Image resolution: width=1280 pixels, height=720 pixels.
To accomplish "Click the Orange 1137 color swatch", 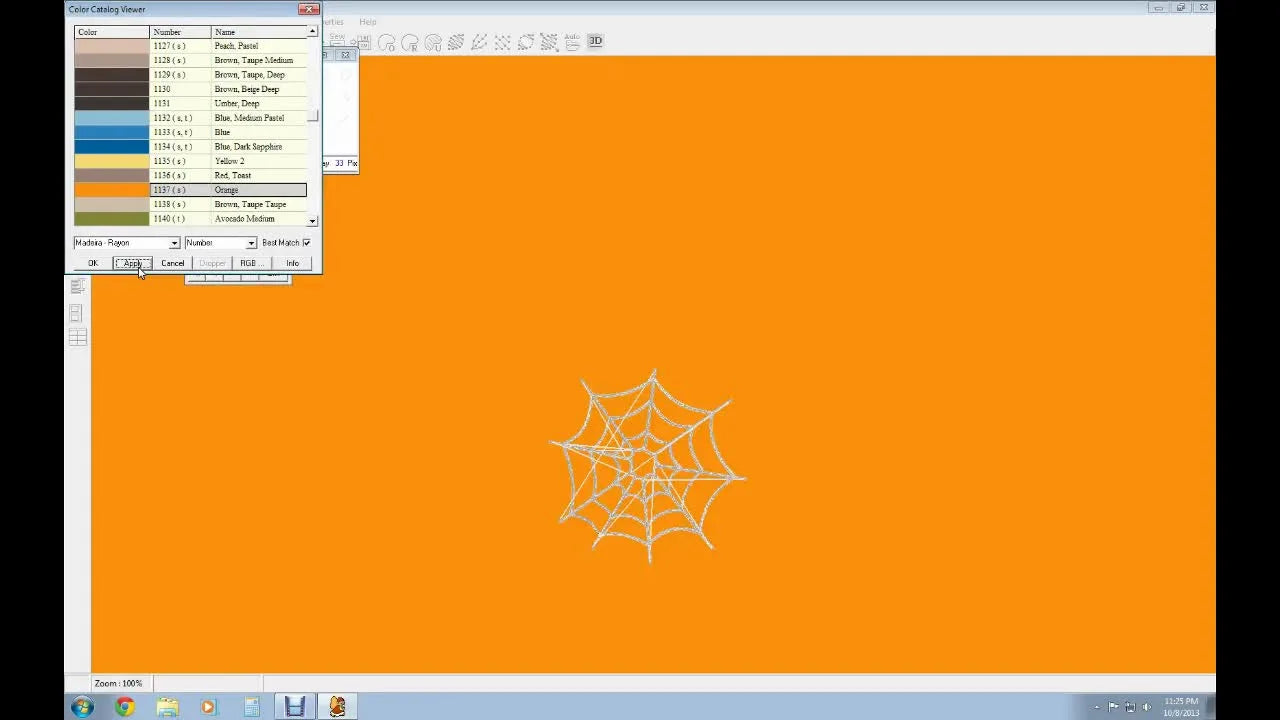I will [x=110, y=189].
